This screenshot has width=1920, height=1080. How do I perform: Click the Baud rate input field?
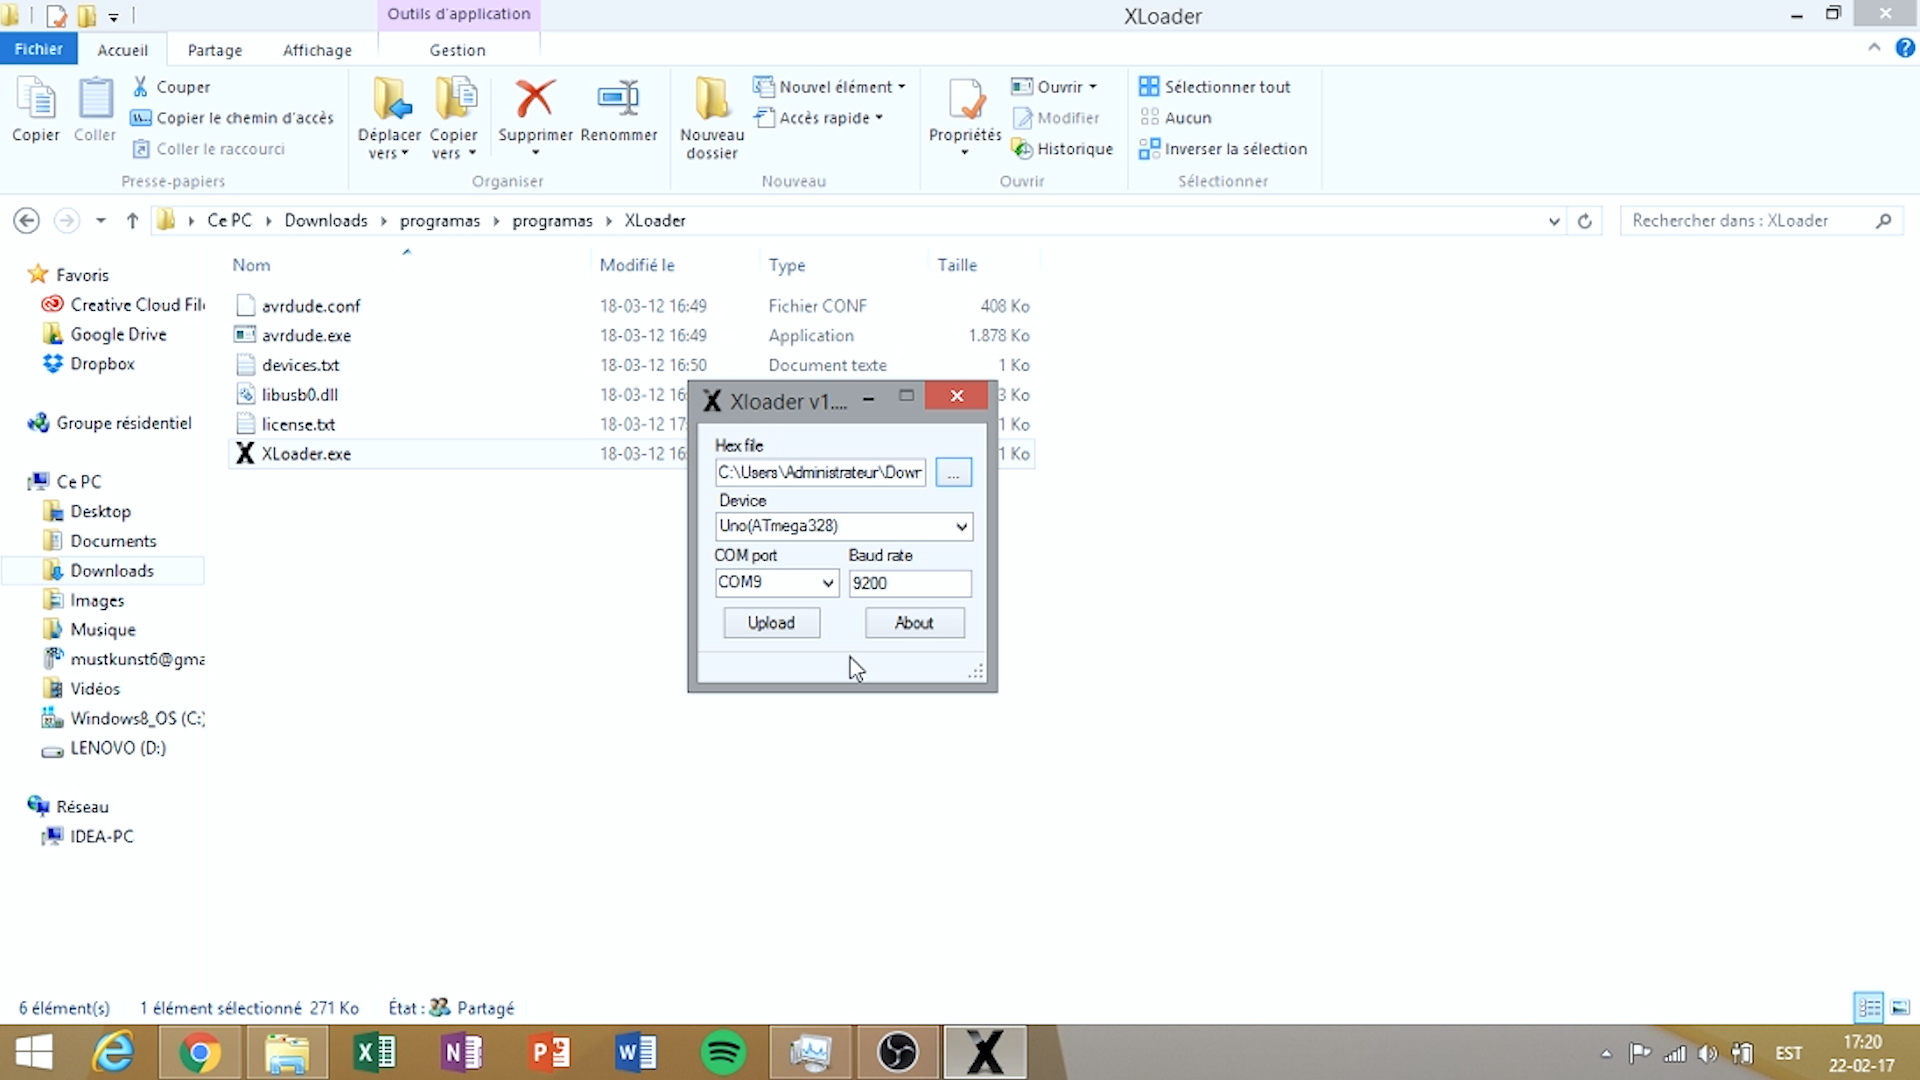pyautogui.click(x=910, y=582)
